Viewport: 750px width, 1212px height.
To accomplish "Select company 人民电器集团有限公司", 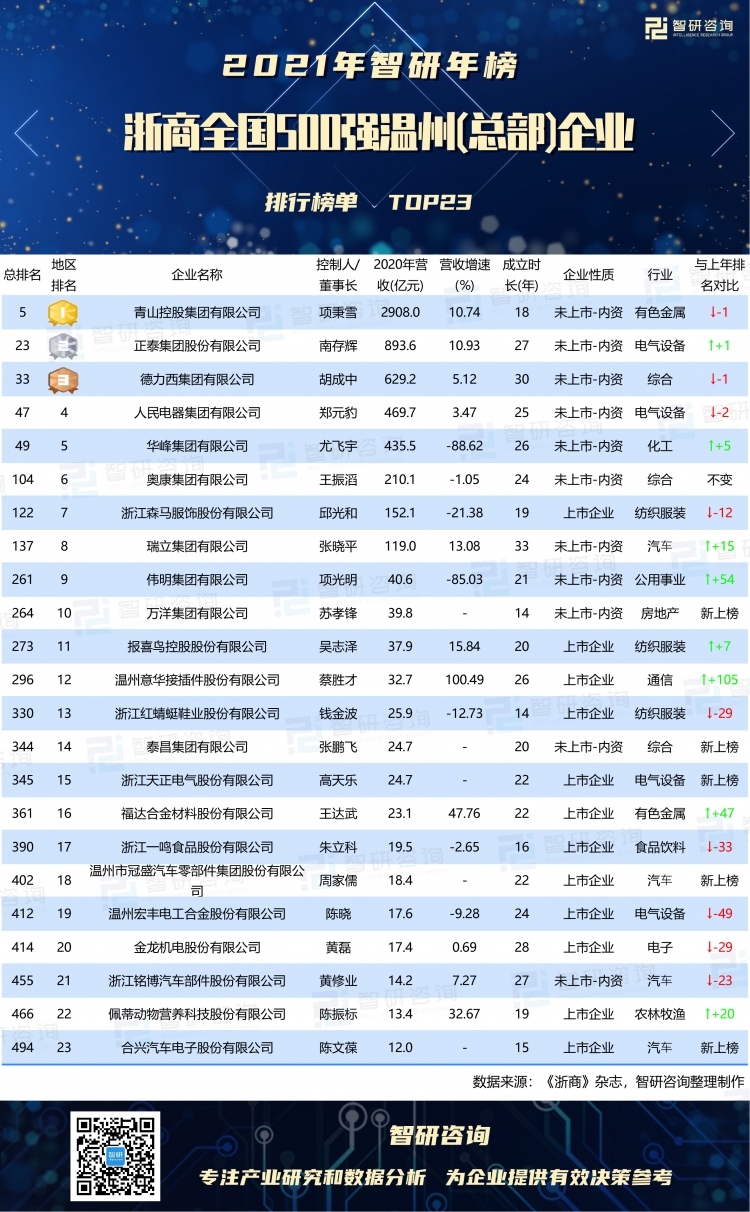I will (x=197, y=413).
